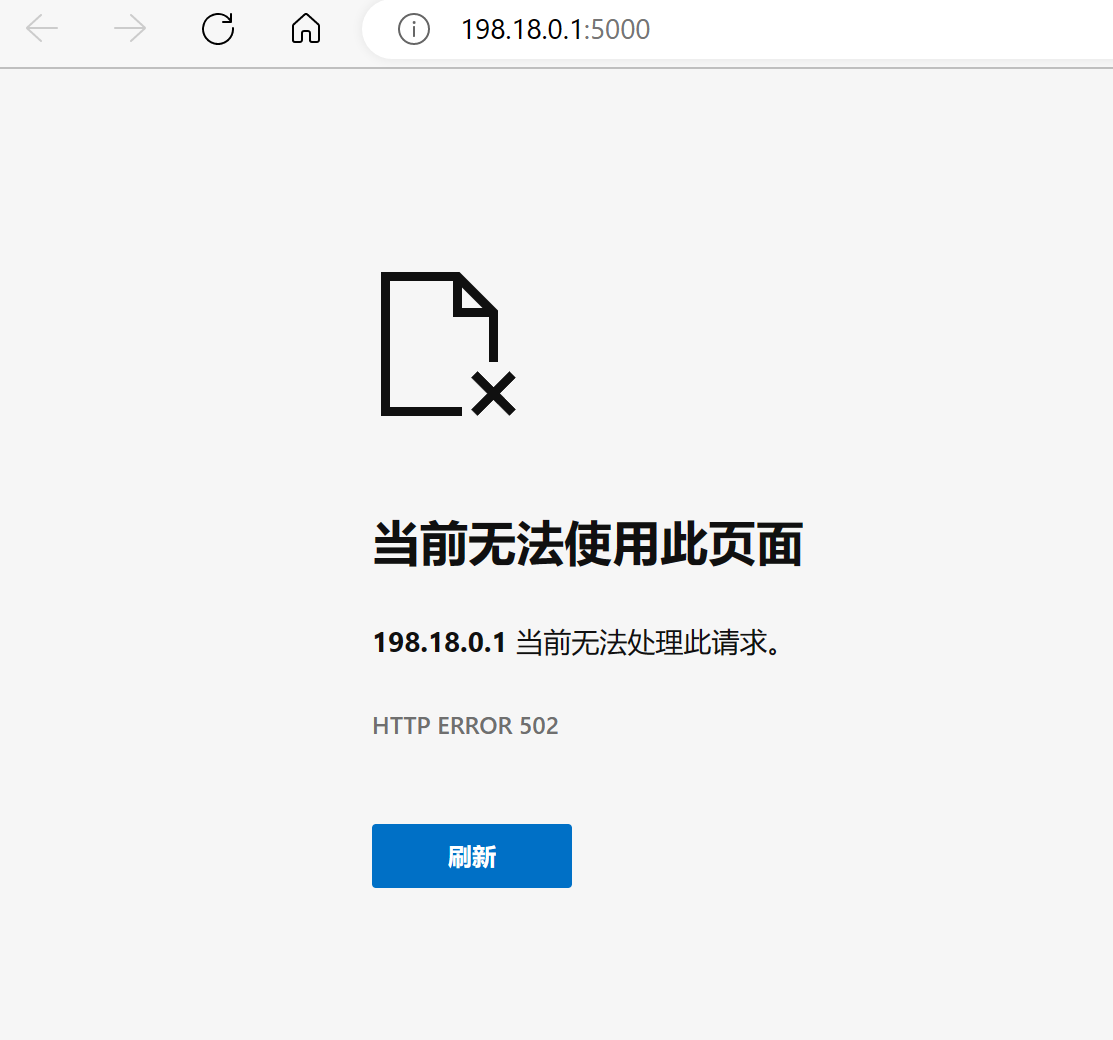This screenshot has height=1040, width=1113.
Task: Select the home icon in the toolbar
Action: click(305, 30)
